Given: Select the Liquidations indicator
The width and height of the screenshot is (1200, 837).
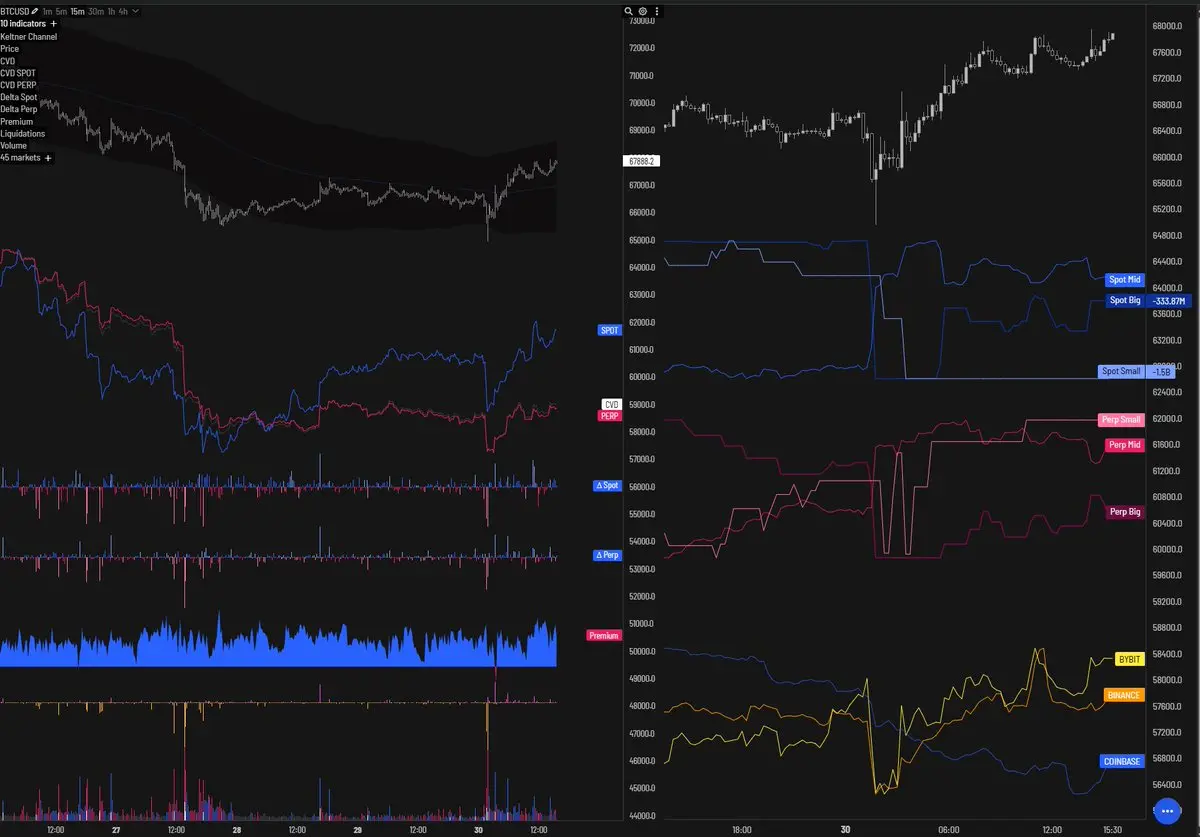Looking at the screenshot, I should pos(22,133).
